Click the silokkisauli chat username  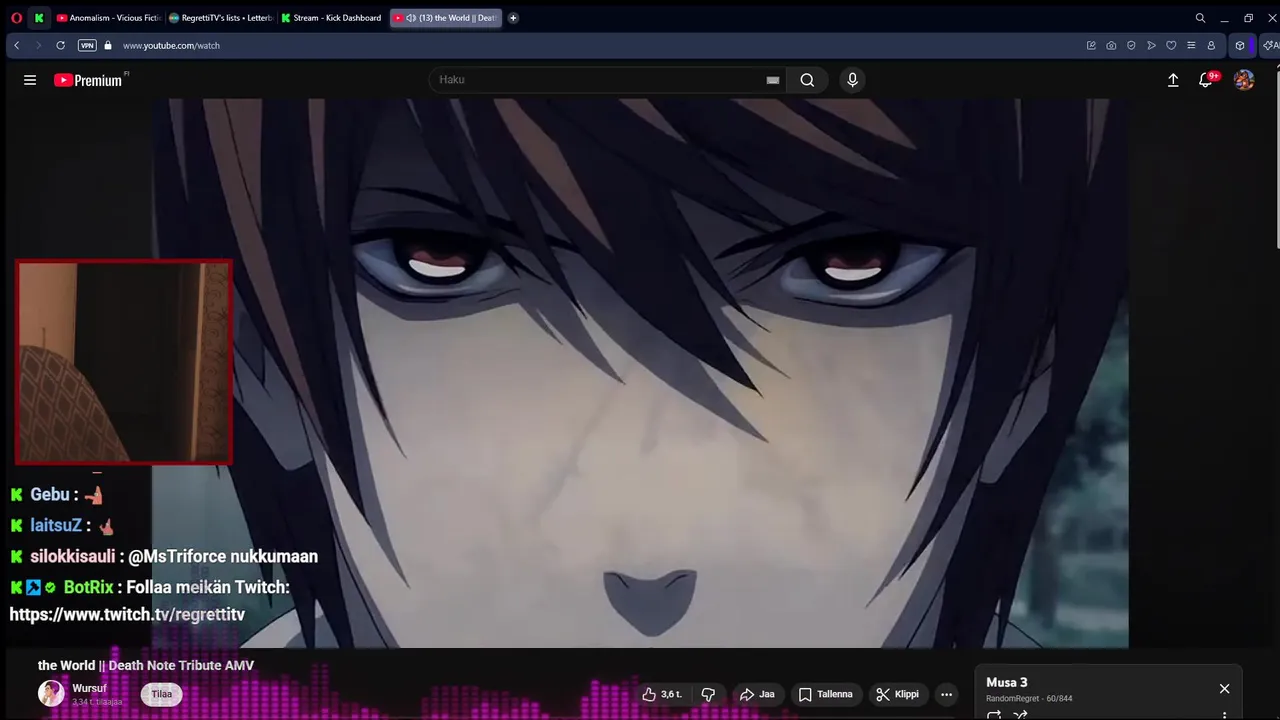click(73, 556)
